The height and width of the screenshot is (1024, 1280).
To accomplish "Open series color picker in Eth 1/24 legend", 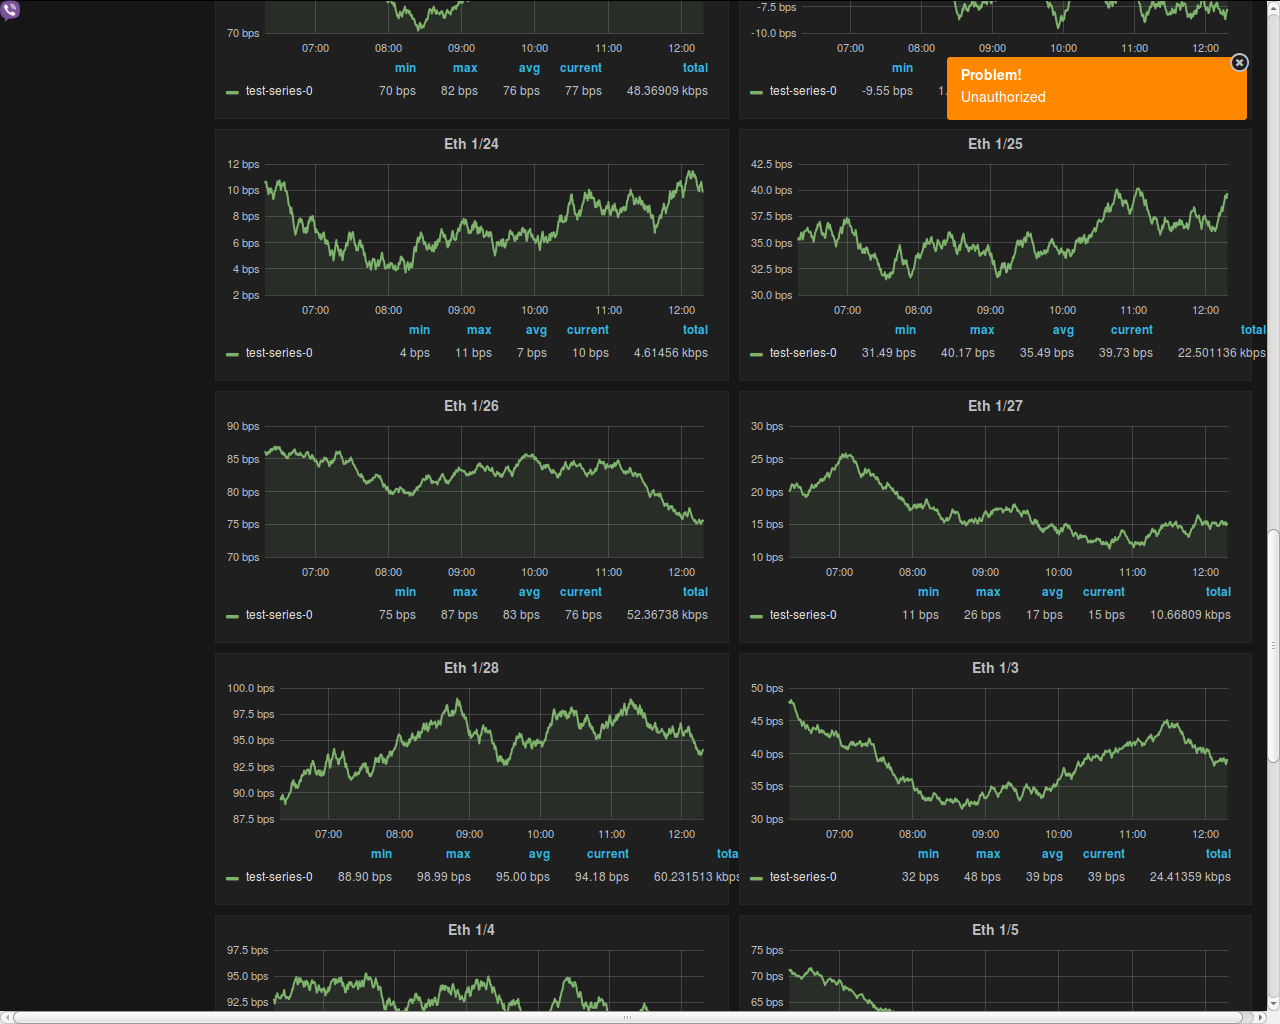I will click(232, 354).
